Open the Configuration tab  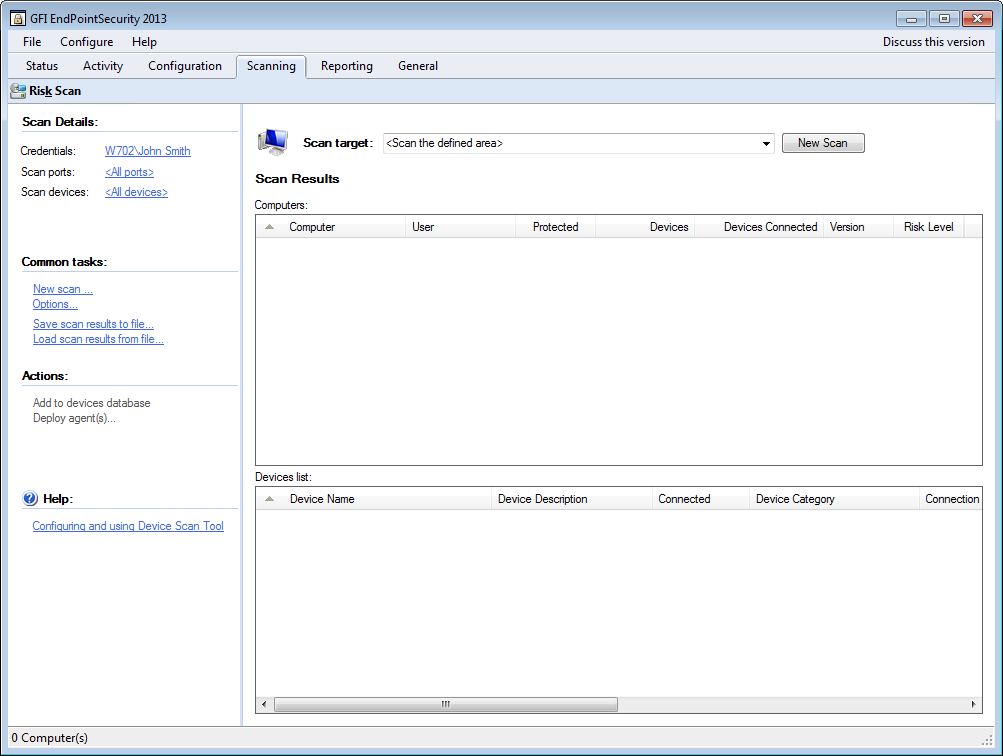click(185, 66)
